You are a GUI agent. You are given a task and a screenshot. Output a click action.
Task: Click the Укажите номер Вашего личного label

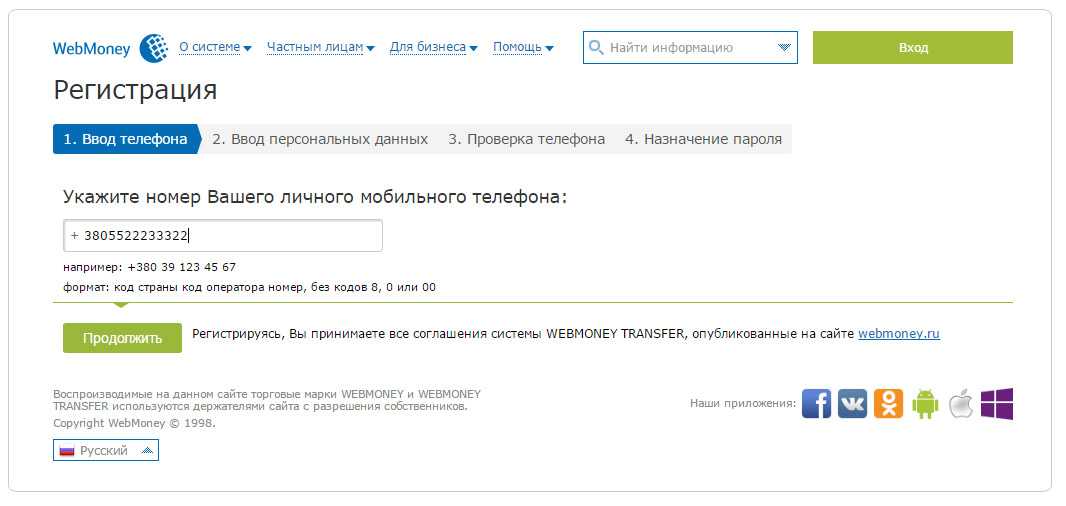pyautogui.click(x=315, y=198)
